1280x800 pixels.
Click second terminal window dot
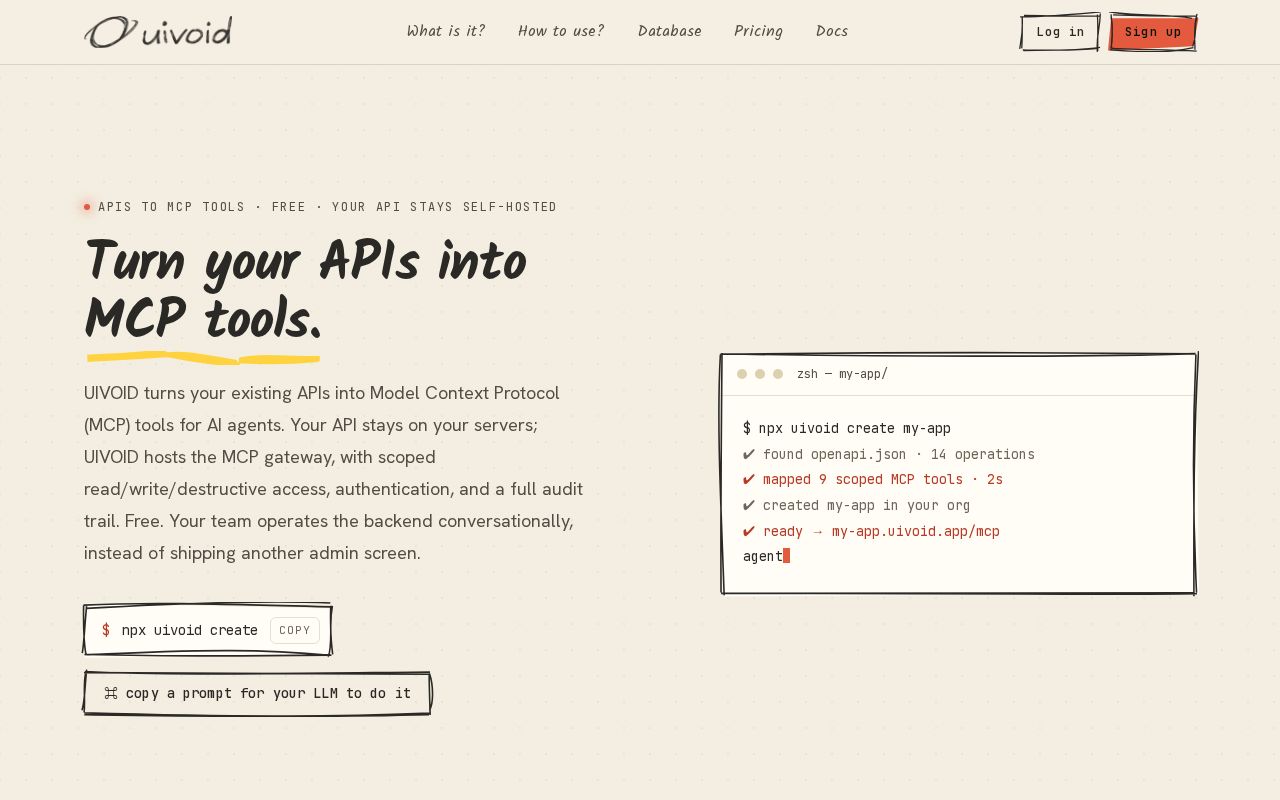[760, 374]
